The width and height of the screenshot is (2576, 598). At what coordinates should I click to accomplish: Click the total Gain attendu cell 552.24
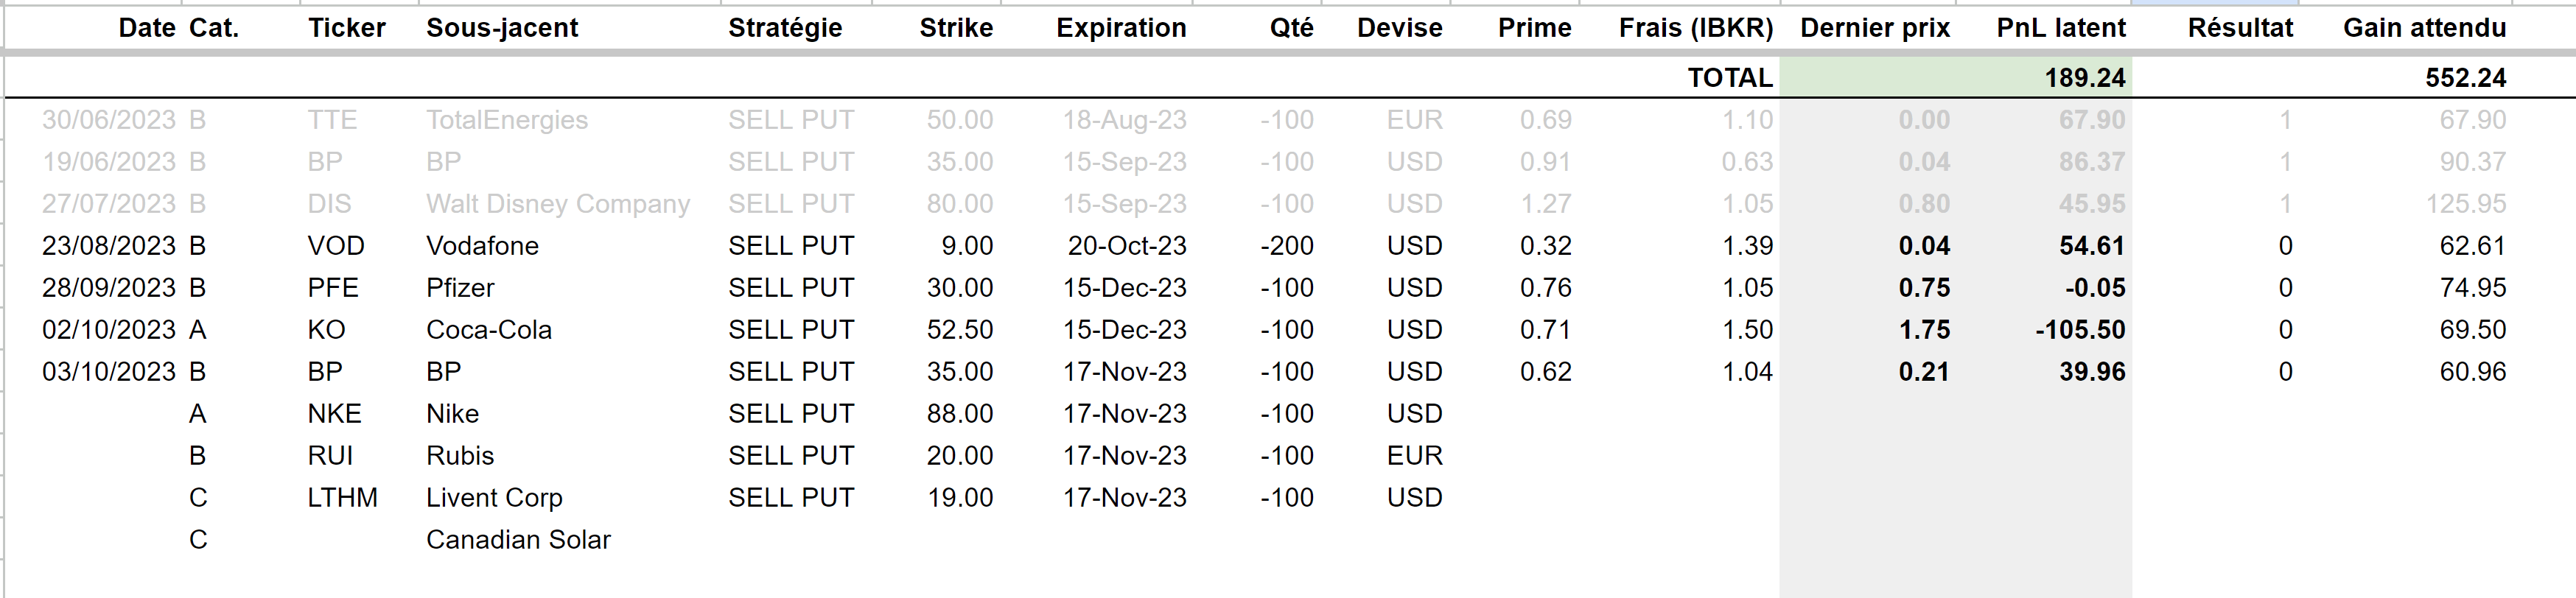point(2465,78)
